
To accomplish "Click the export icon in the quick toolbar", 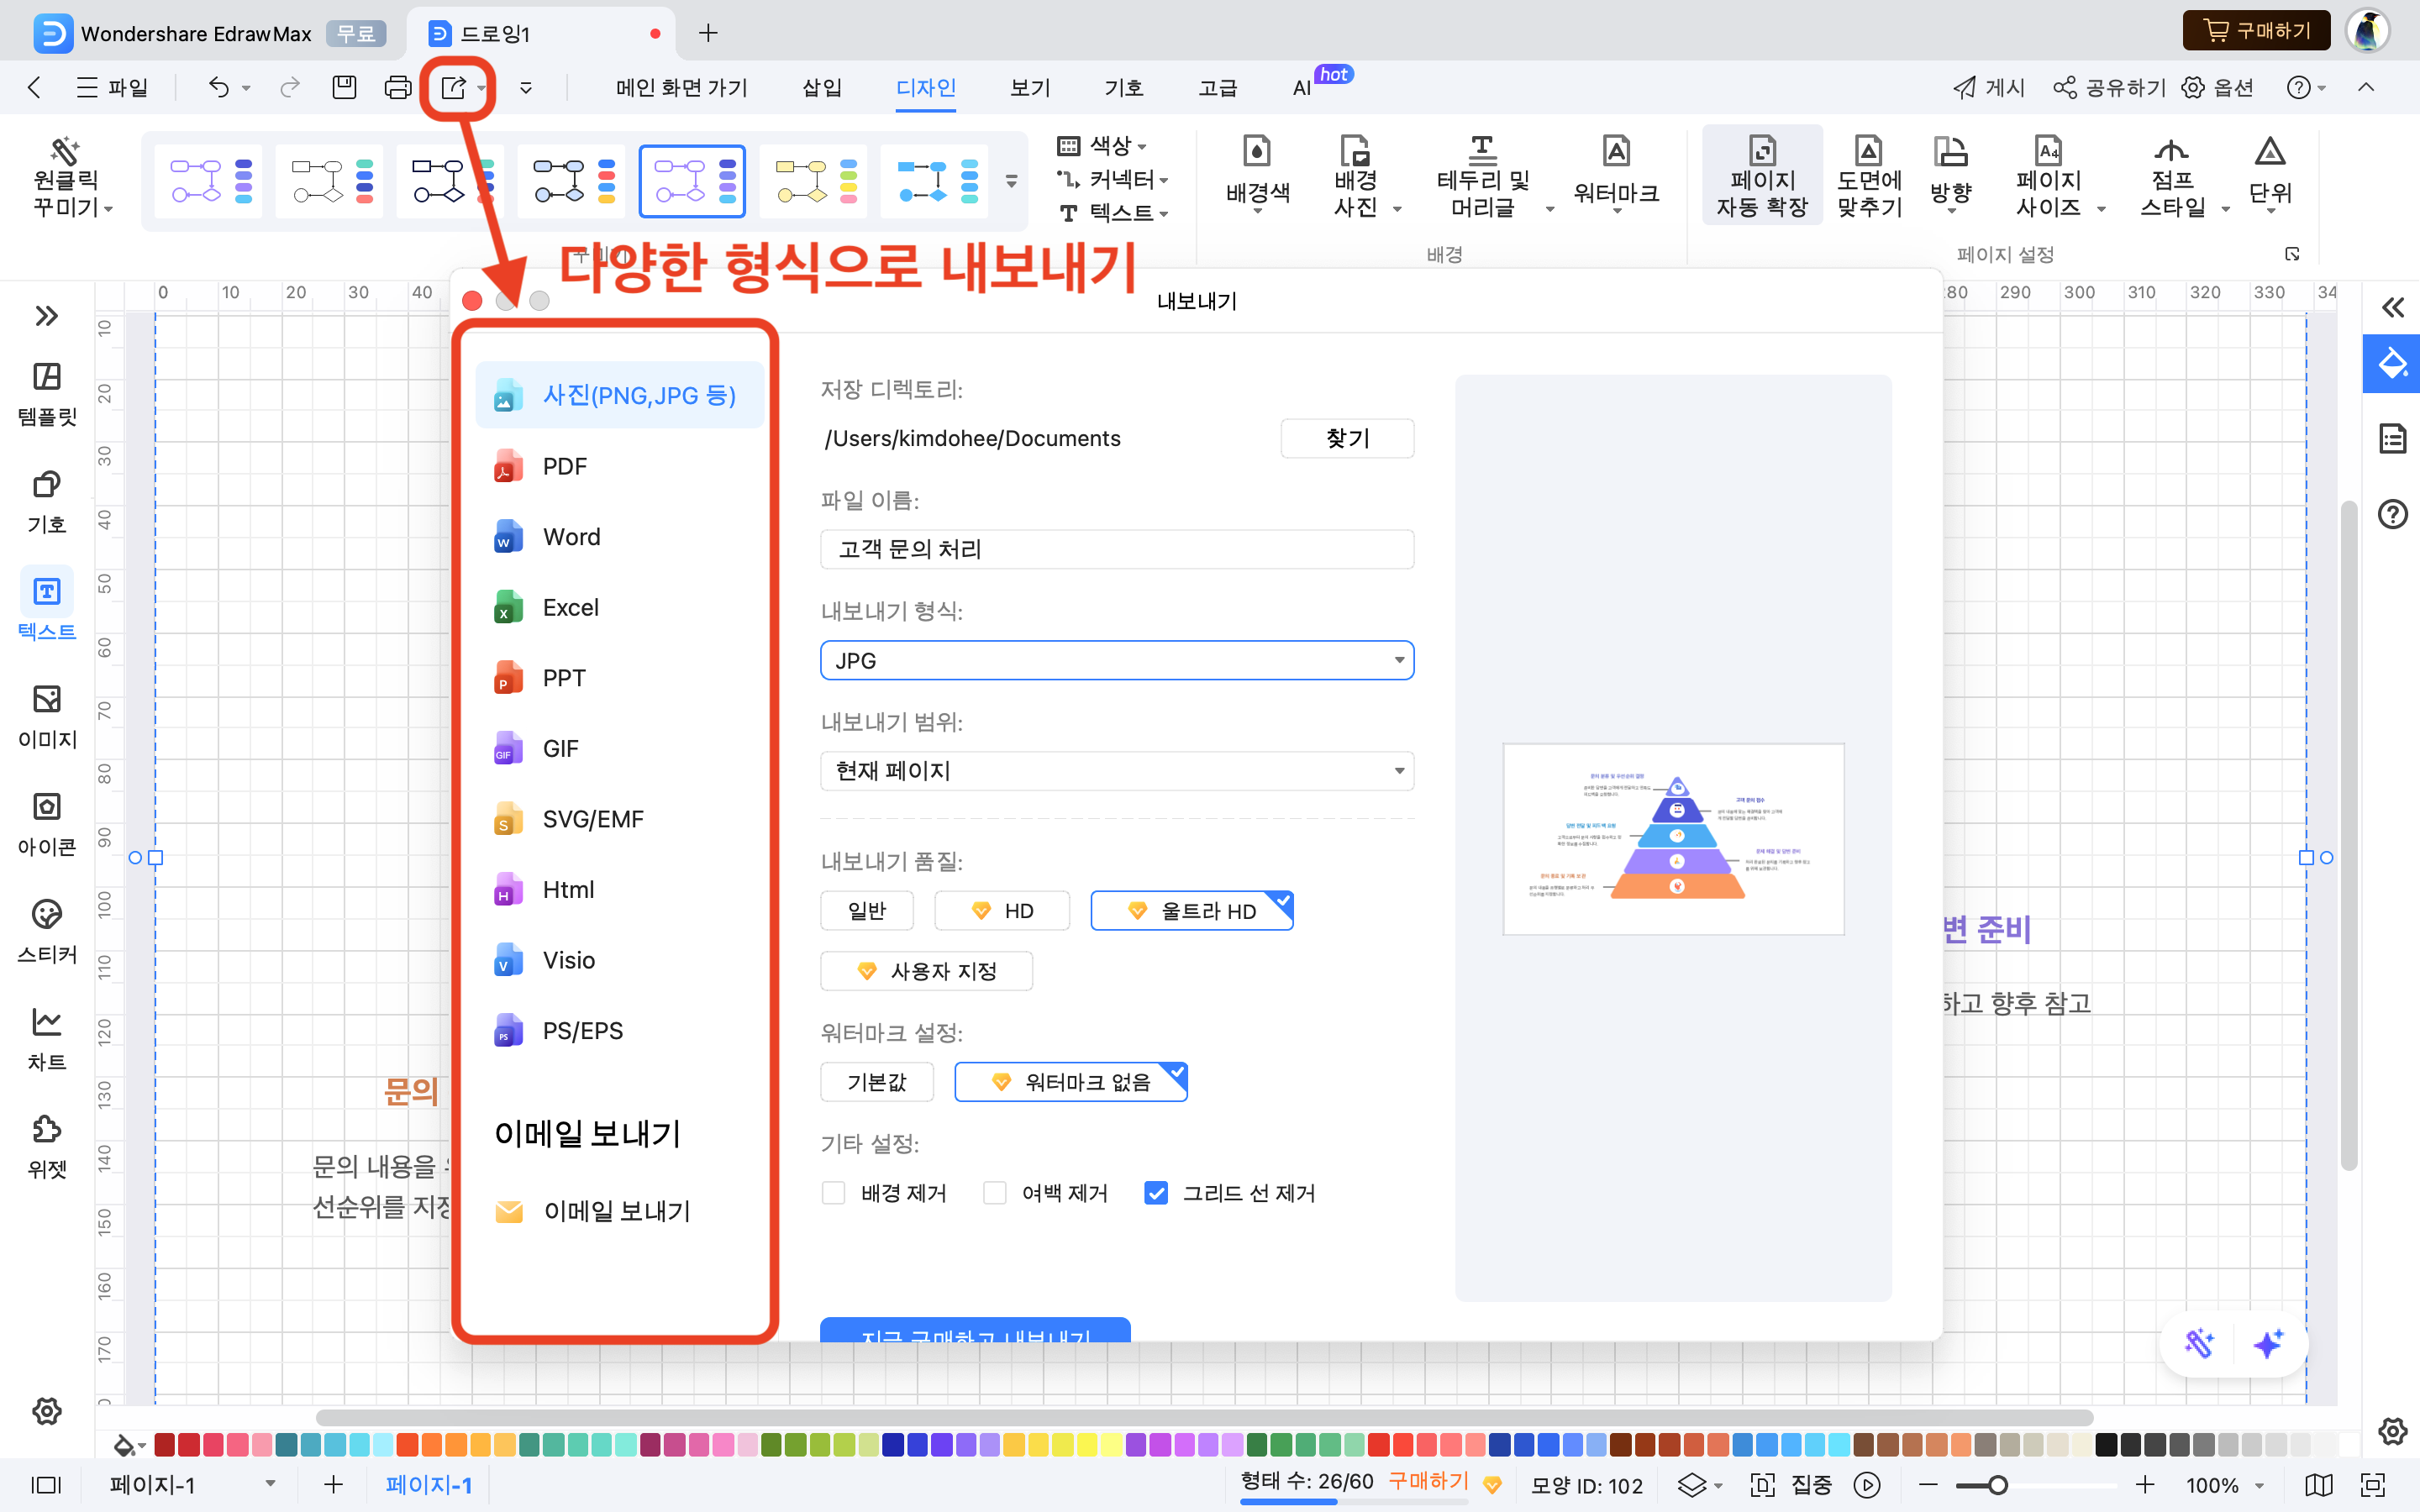I will (453, 88).
